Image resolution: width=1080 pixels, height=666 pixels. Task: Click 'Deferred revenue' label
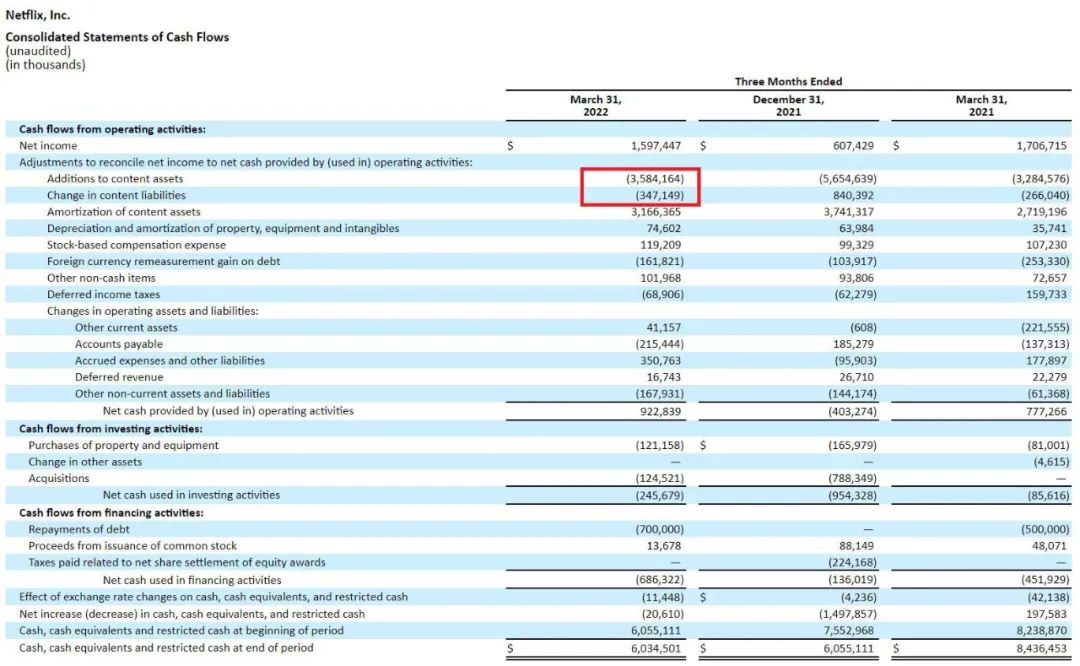click(x=119, y=377)
